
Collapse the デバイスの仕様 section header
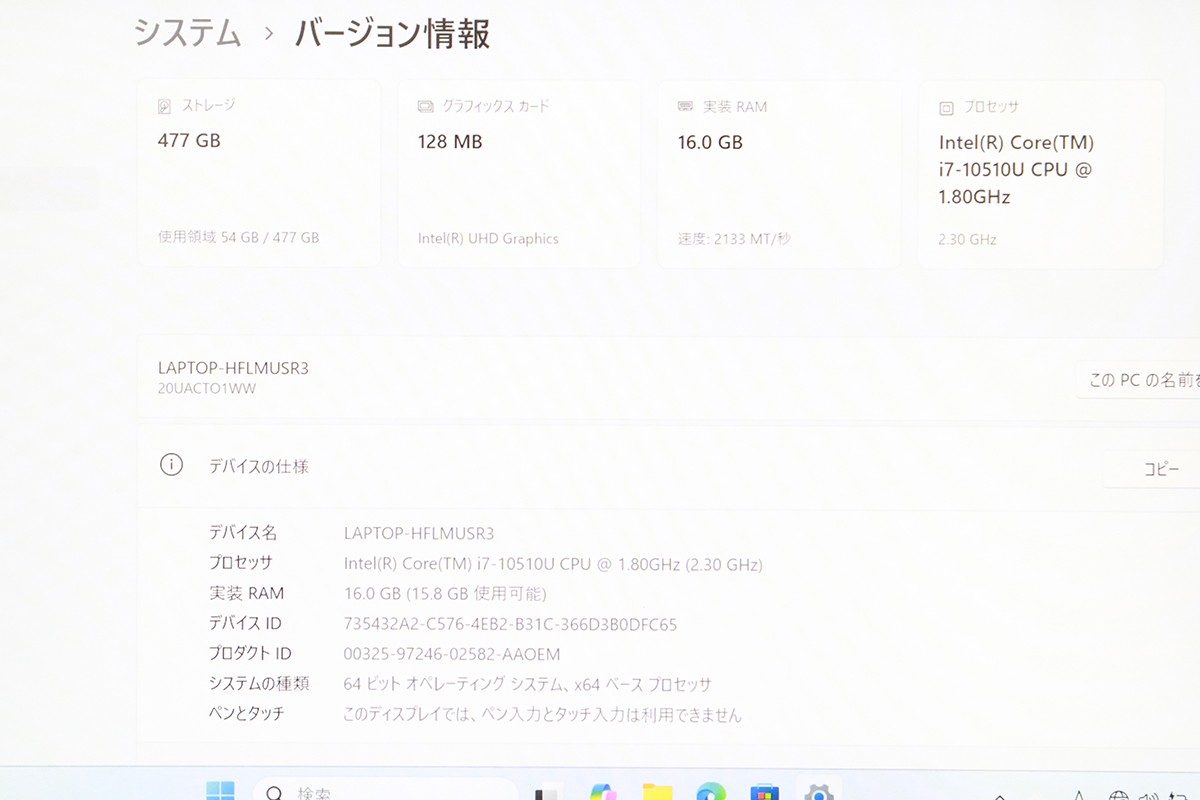pyautogui.click(x=668, y=467)
